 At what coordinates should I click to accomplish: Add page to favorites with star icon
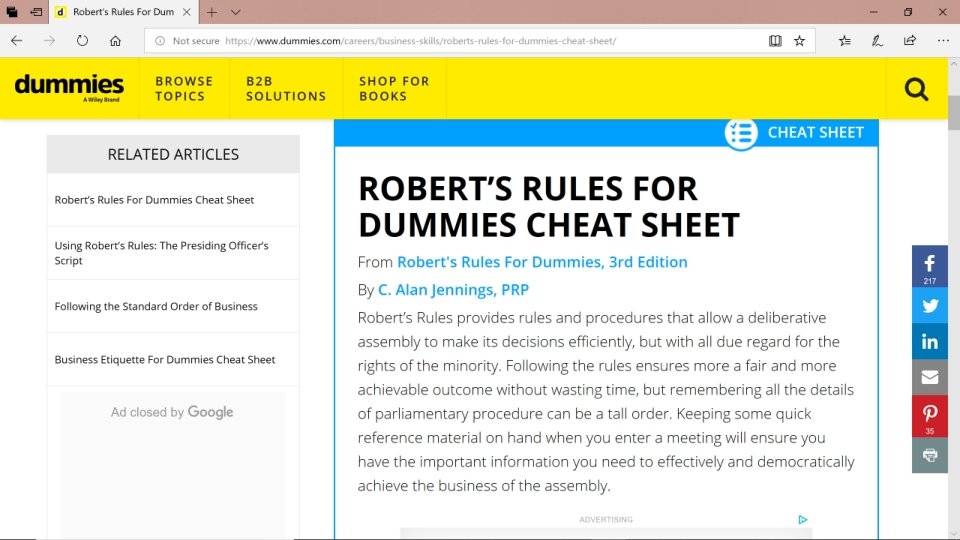click(800, 41)
